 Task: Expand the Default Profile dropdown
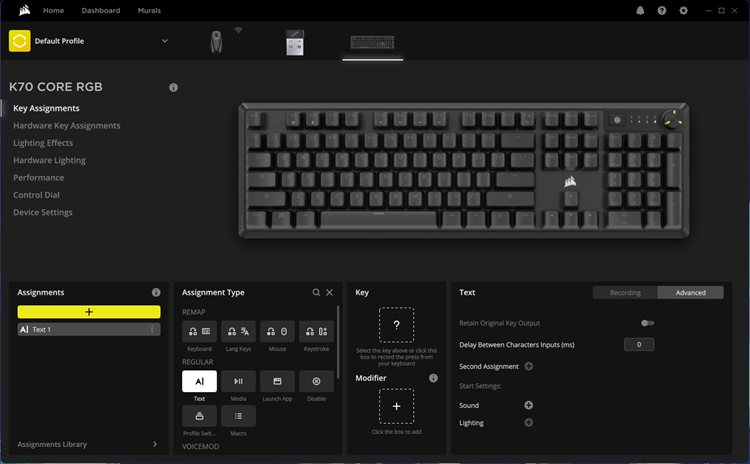pos(165,41)
